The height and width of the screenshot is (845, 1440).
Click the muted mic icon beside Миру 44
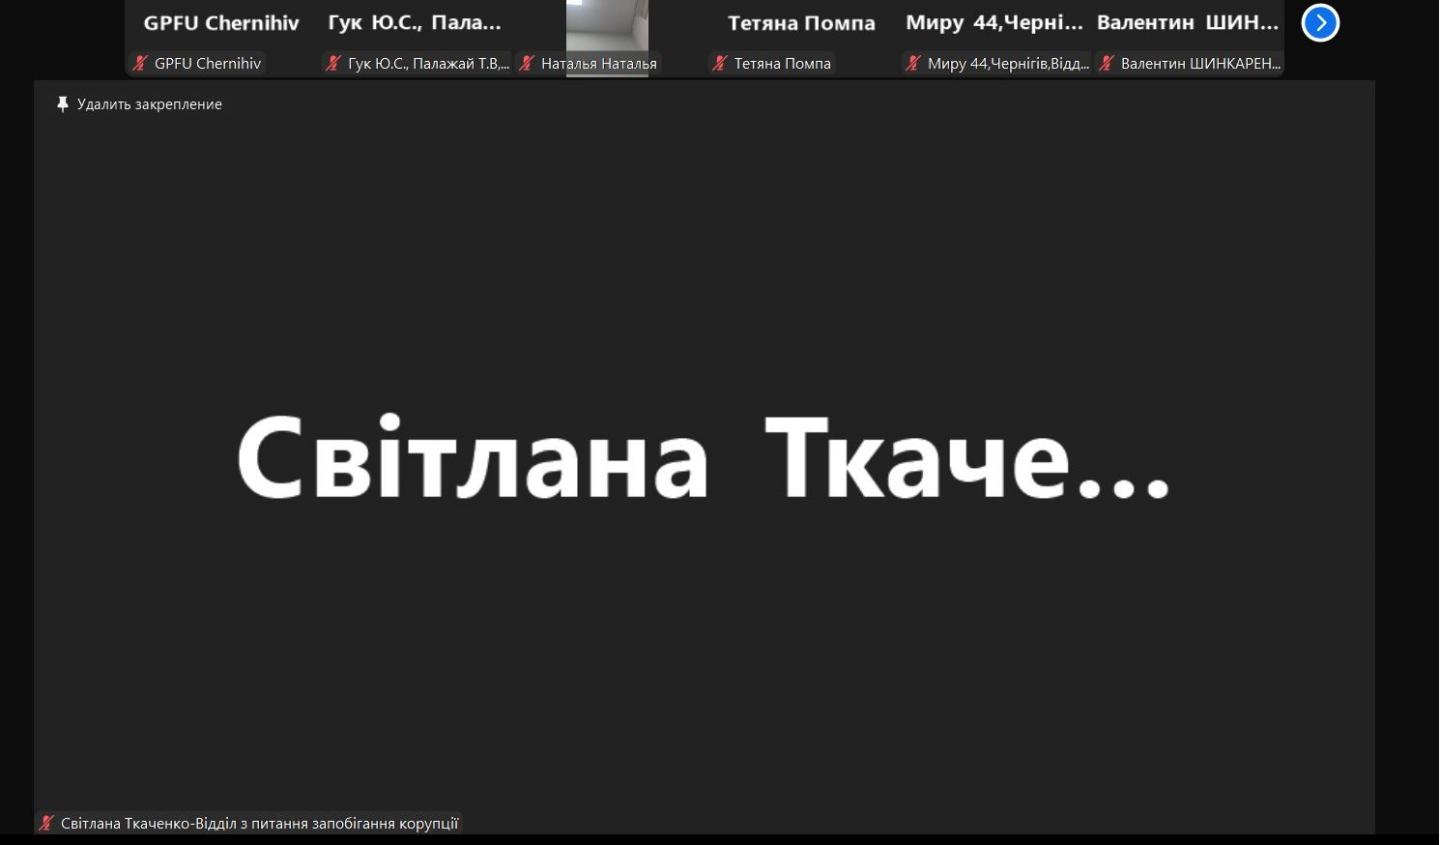[x=912, y=63]
